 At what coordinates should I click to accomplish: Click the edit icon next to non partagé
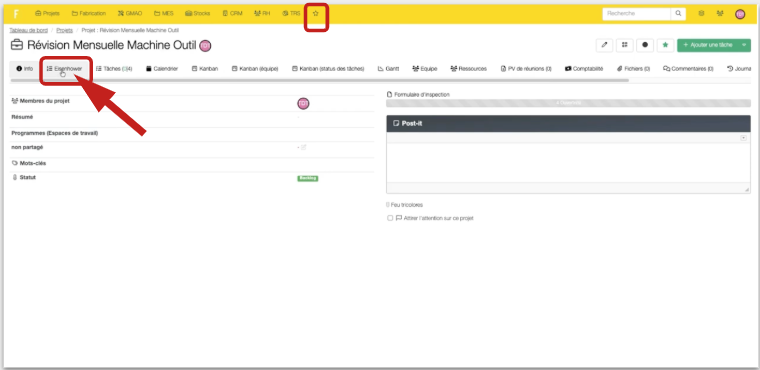pos(303,147)
